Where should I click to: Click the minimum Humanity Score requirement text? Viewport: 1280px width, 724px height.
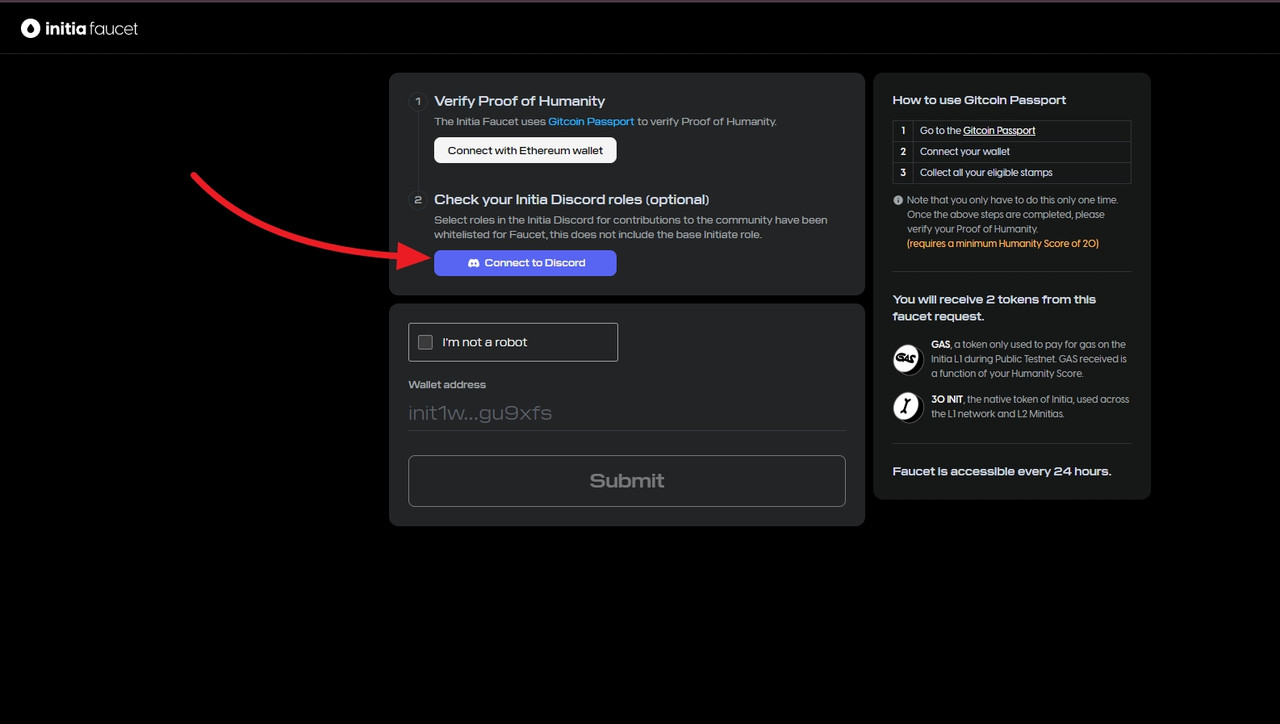(x=1003, y=244)
